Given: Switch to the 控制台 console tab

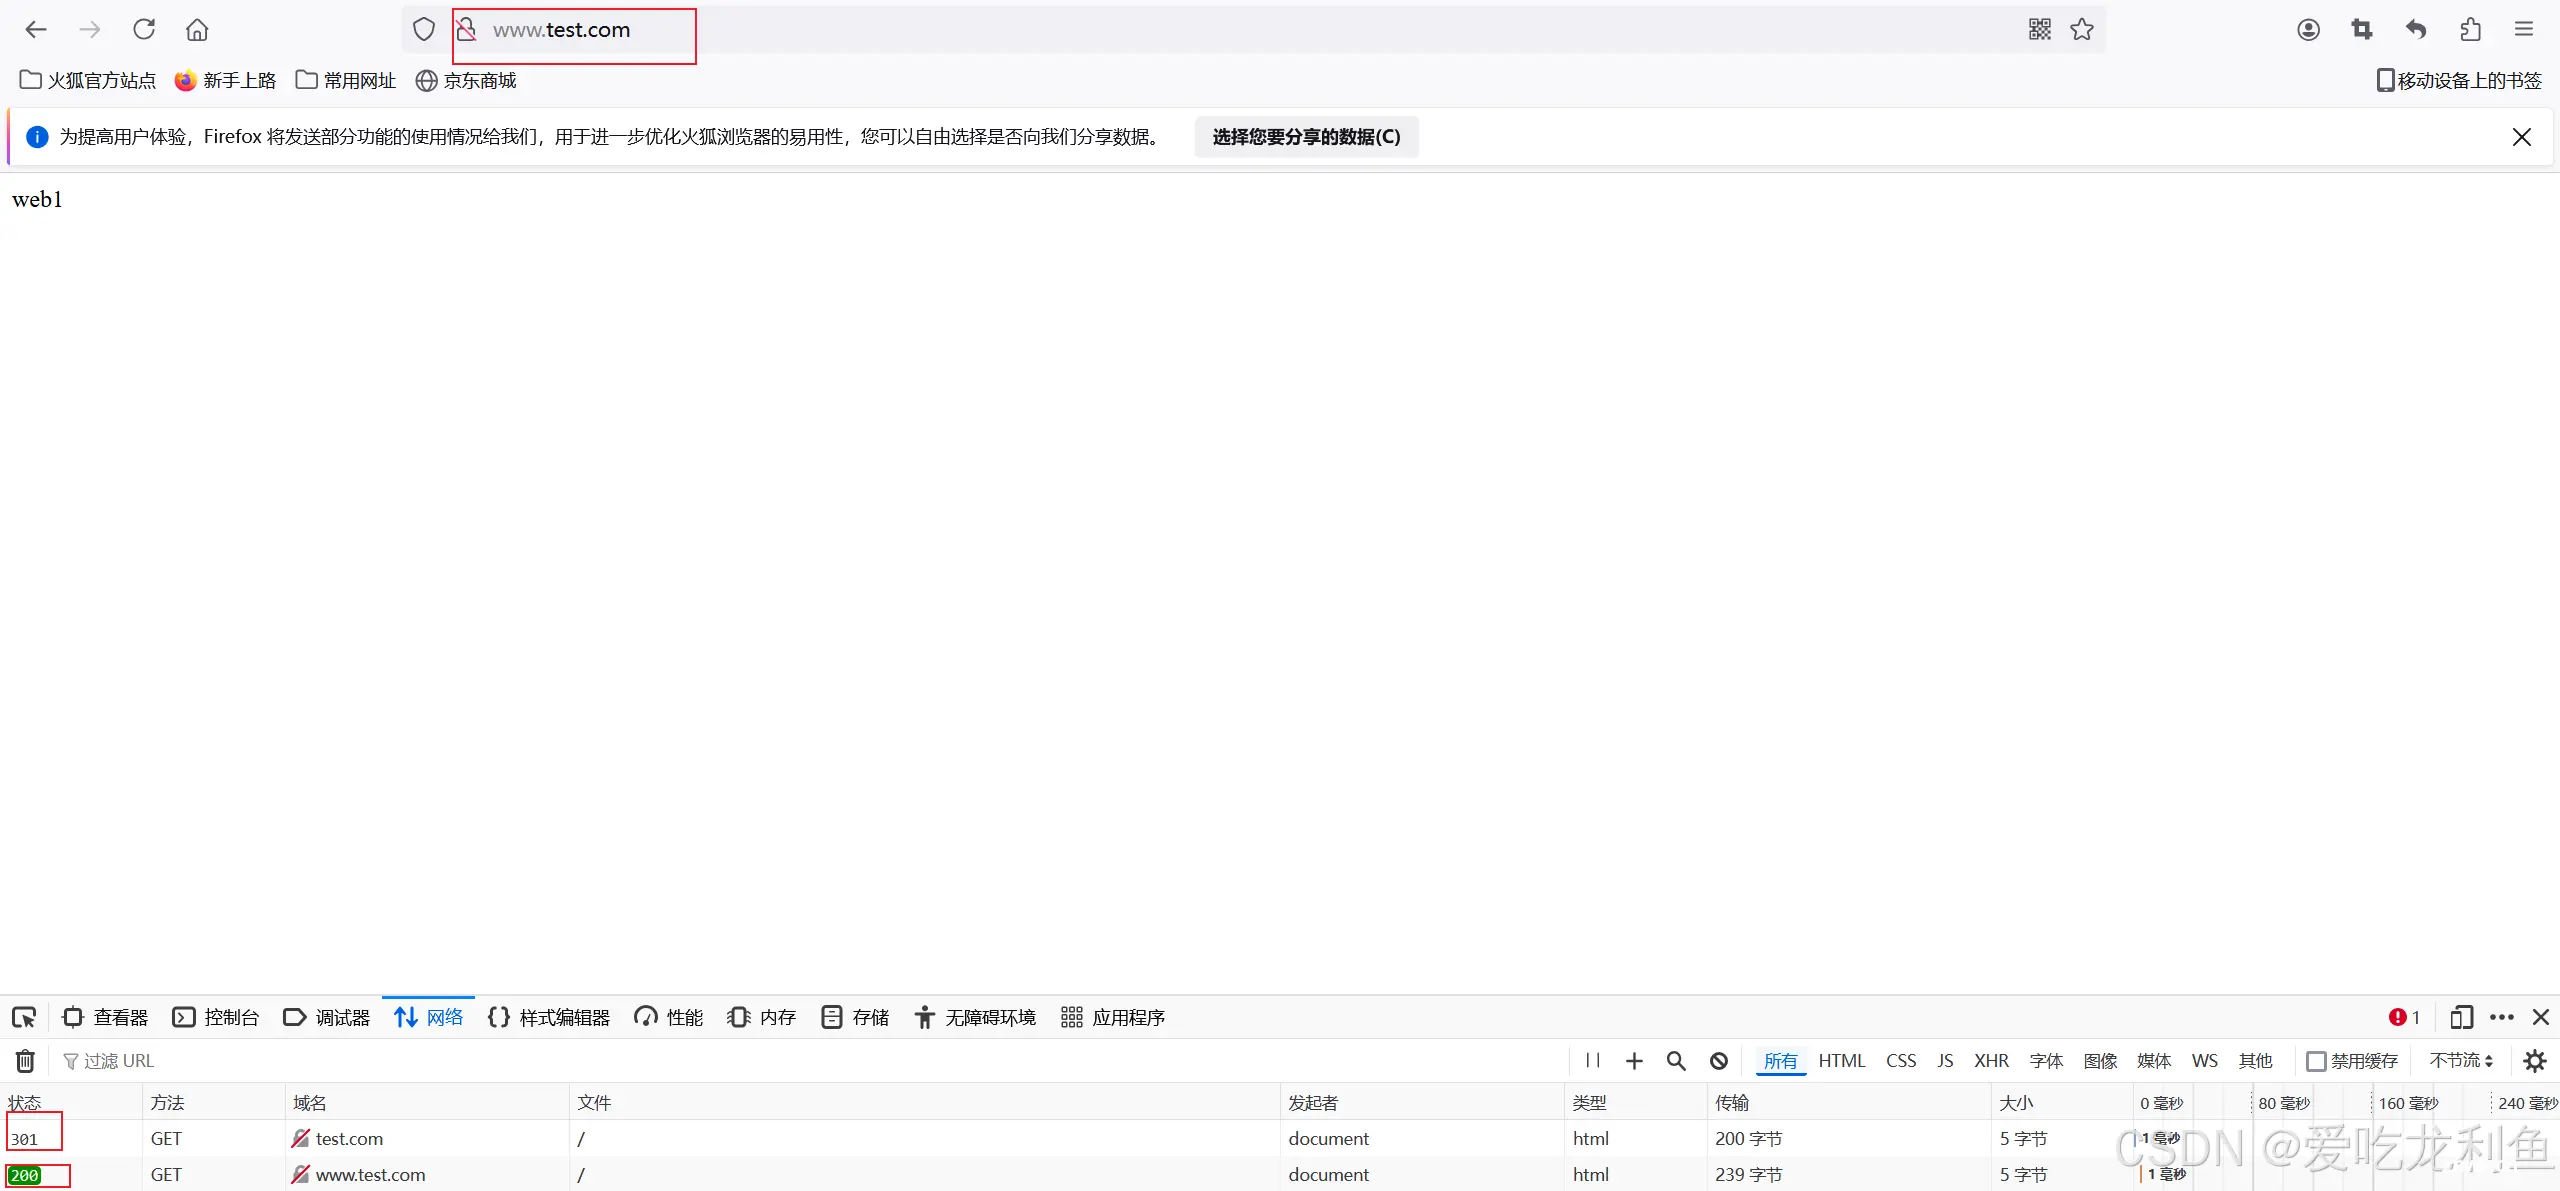Looking at the screenshot, I should pos(216,1017).
